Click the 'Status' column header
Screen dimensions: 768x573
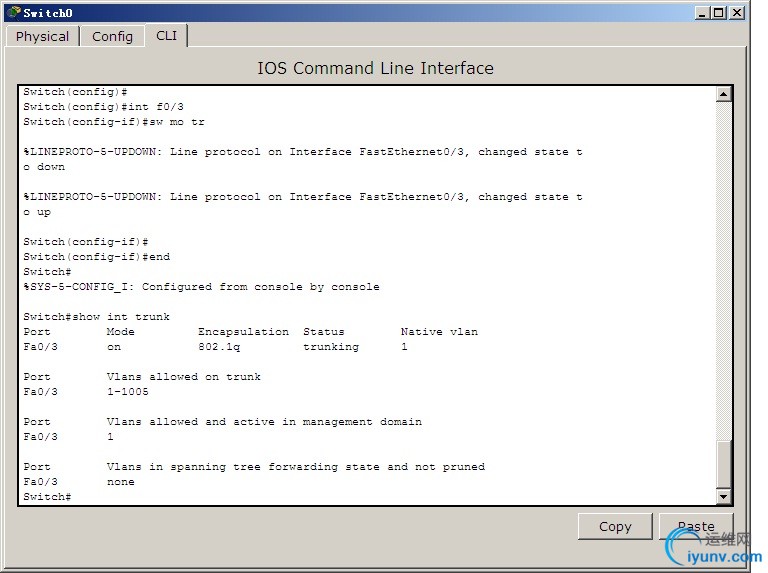324,332
